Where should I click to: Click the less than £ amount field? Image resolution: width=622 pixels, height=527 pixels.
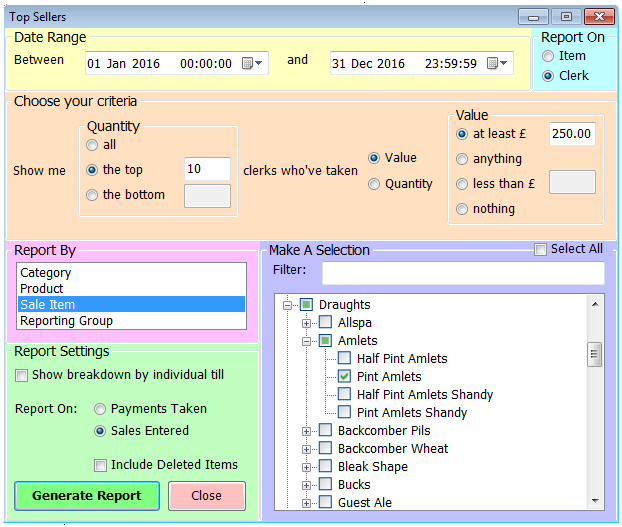(x=572, y=182)
